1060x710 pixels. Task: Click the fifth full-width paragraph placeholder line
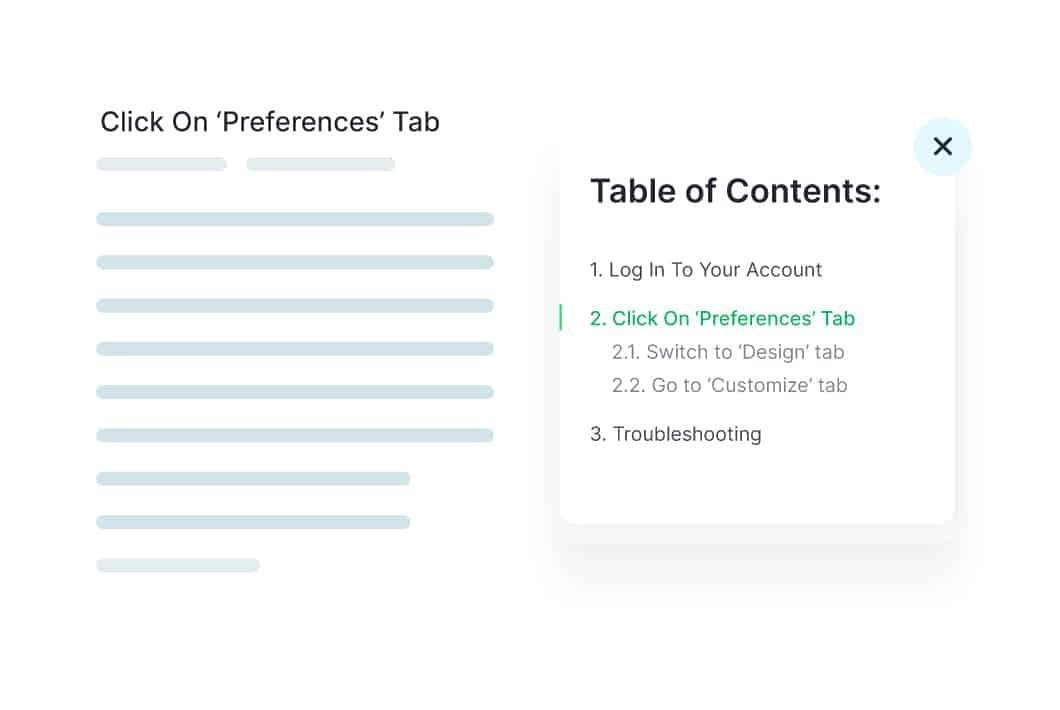click(x=295, y=392)
